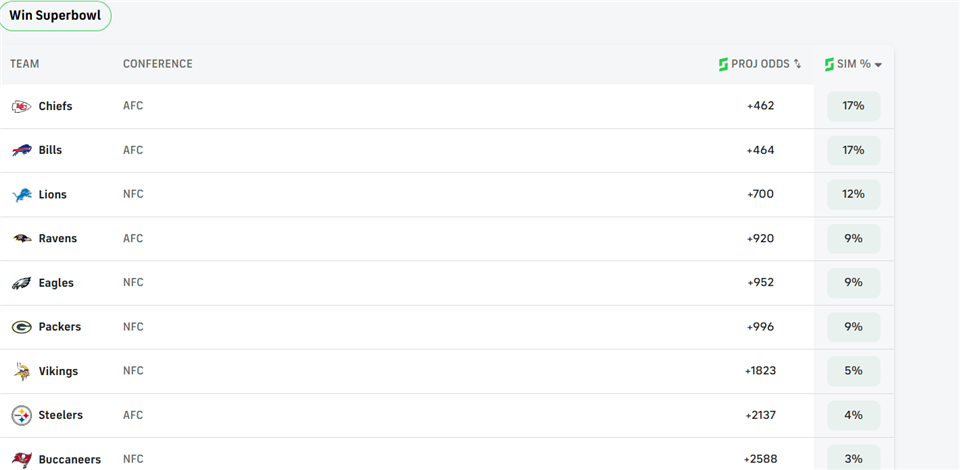The image size is (960, 470).
Task: Click the Lions team logo
Action: (21, 195)
